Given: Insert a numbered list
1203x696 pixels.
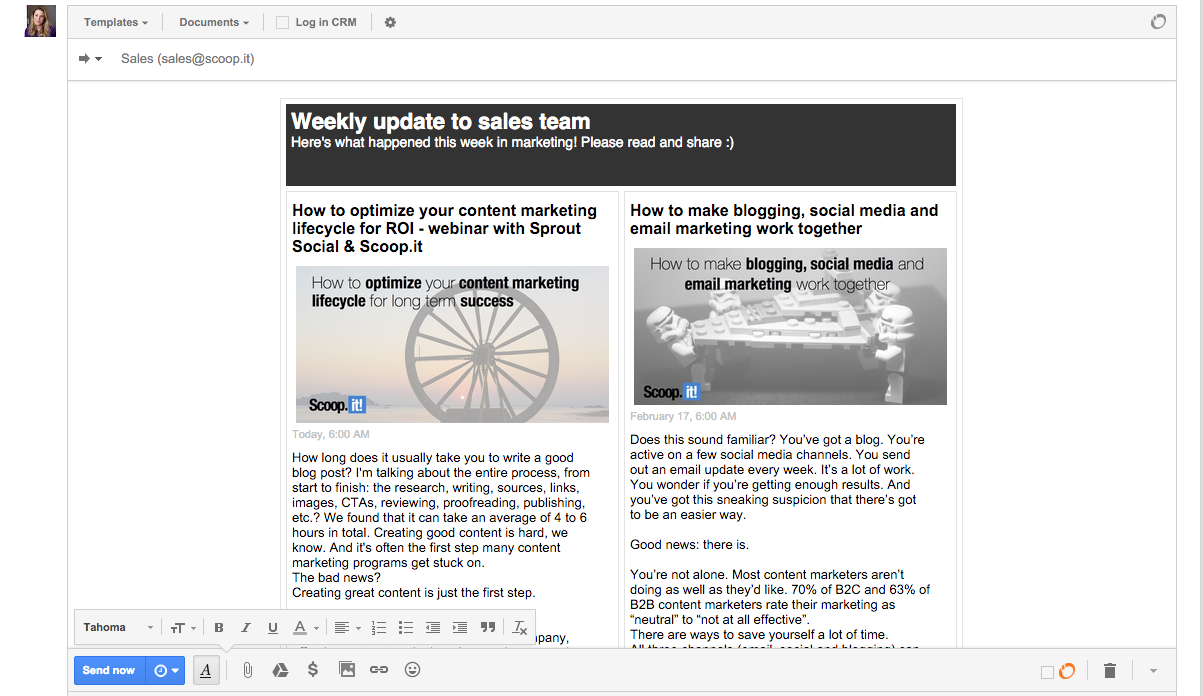Looking at the screenshot, I should 379,628.
